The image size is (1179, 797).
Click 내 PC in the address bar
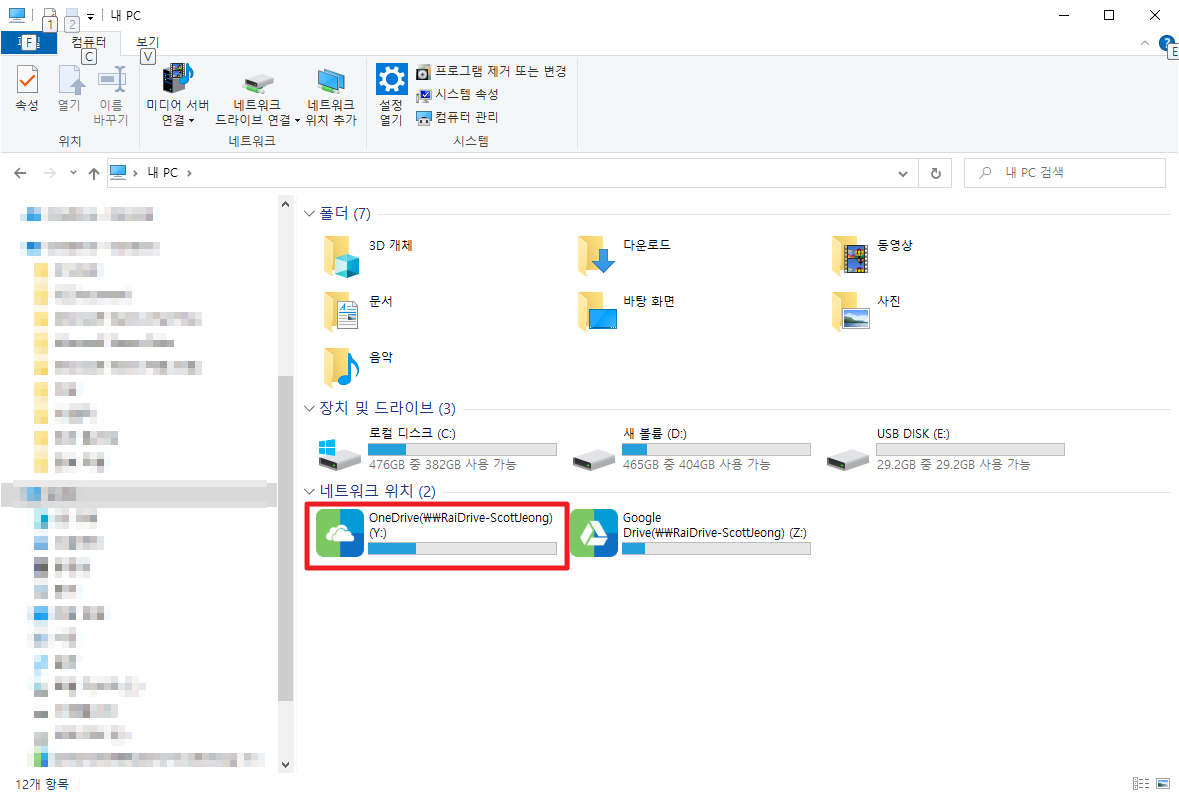pyautogui.click(x=162, y=173)
